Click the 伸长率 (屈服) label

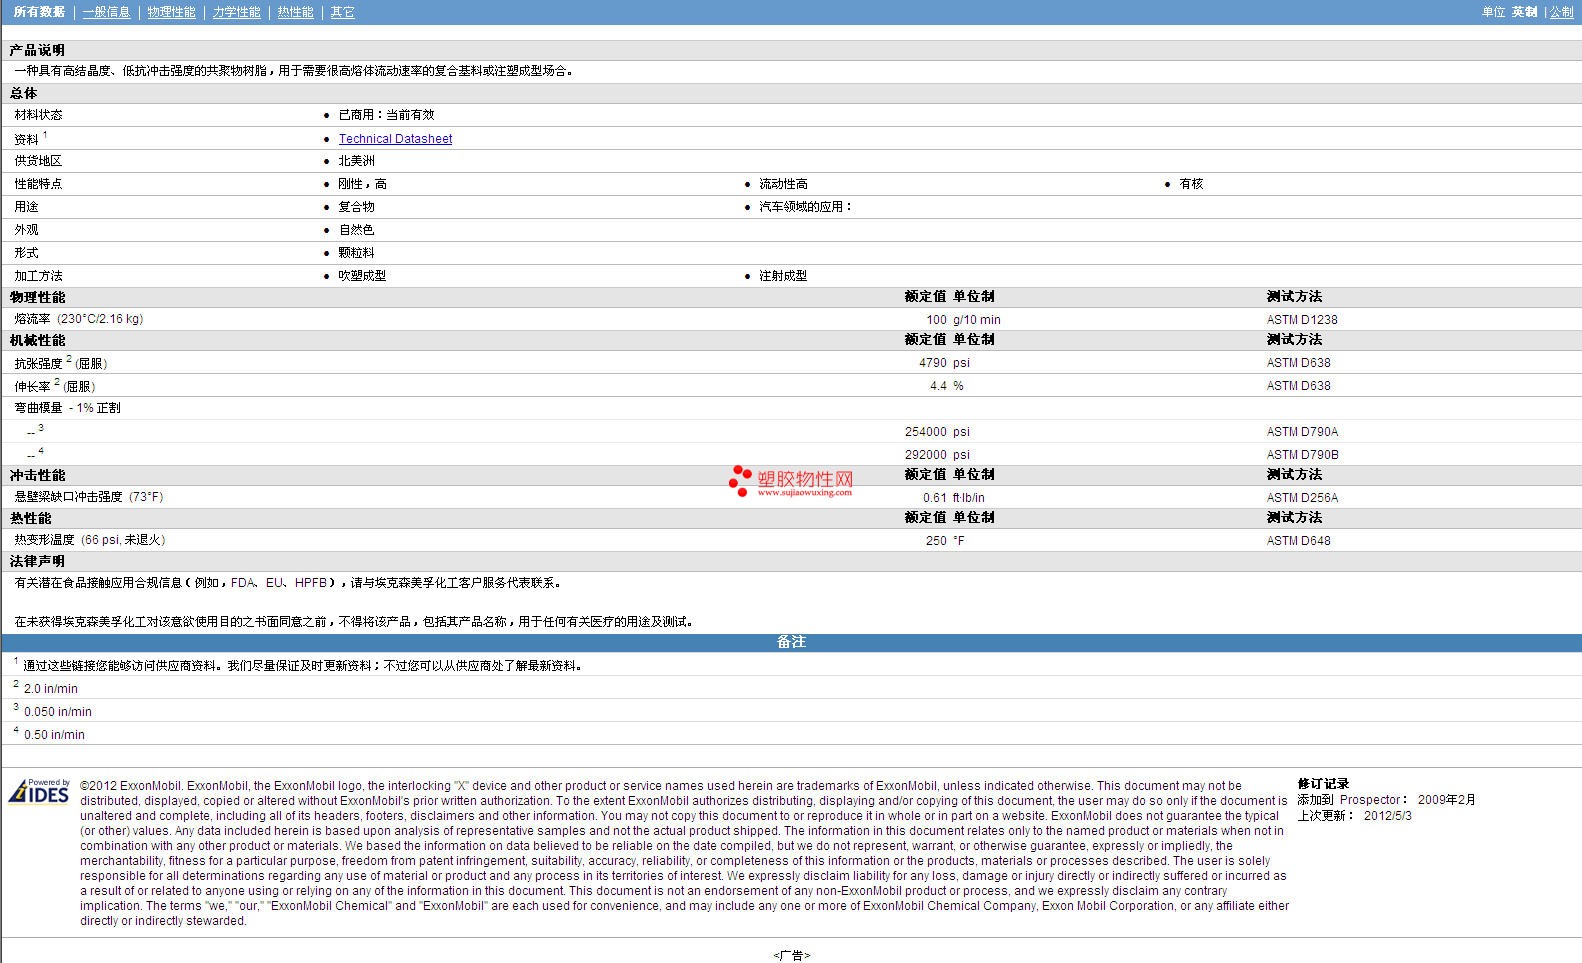[55, 385]
